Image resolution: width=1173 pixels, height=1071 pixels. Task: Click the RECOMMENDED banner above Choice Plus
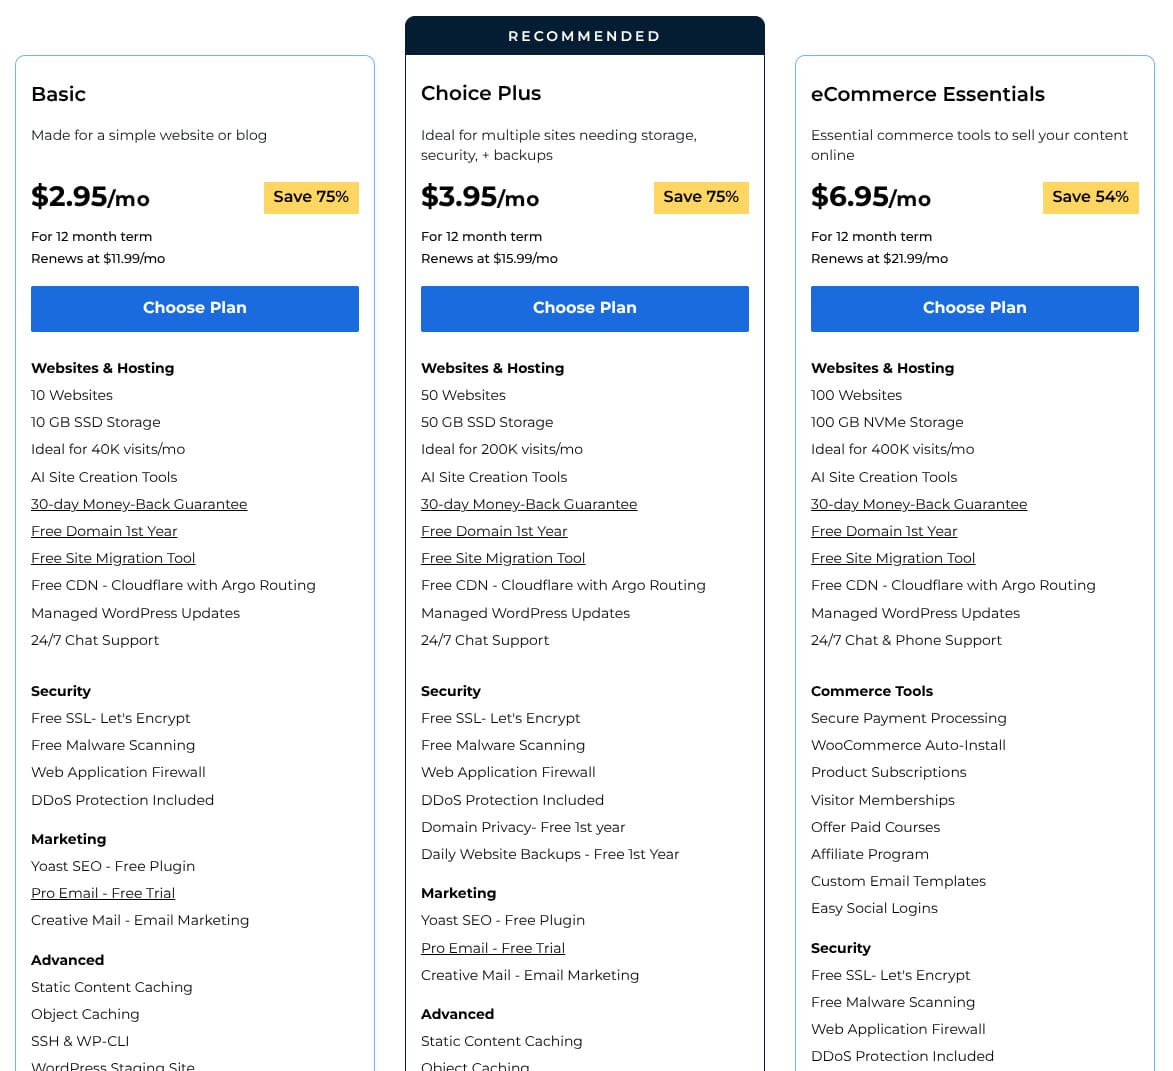pos(584,36)
